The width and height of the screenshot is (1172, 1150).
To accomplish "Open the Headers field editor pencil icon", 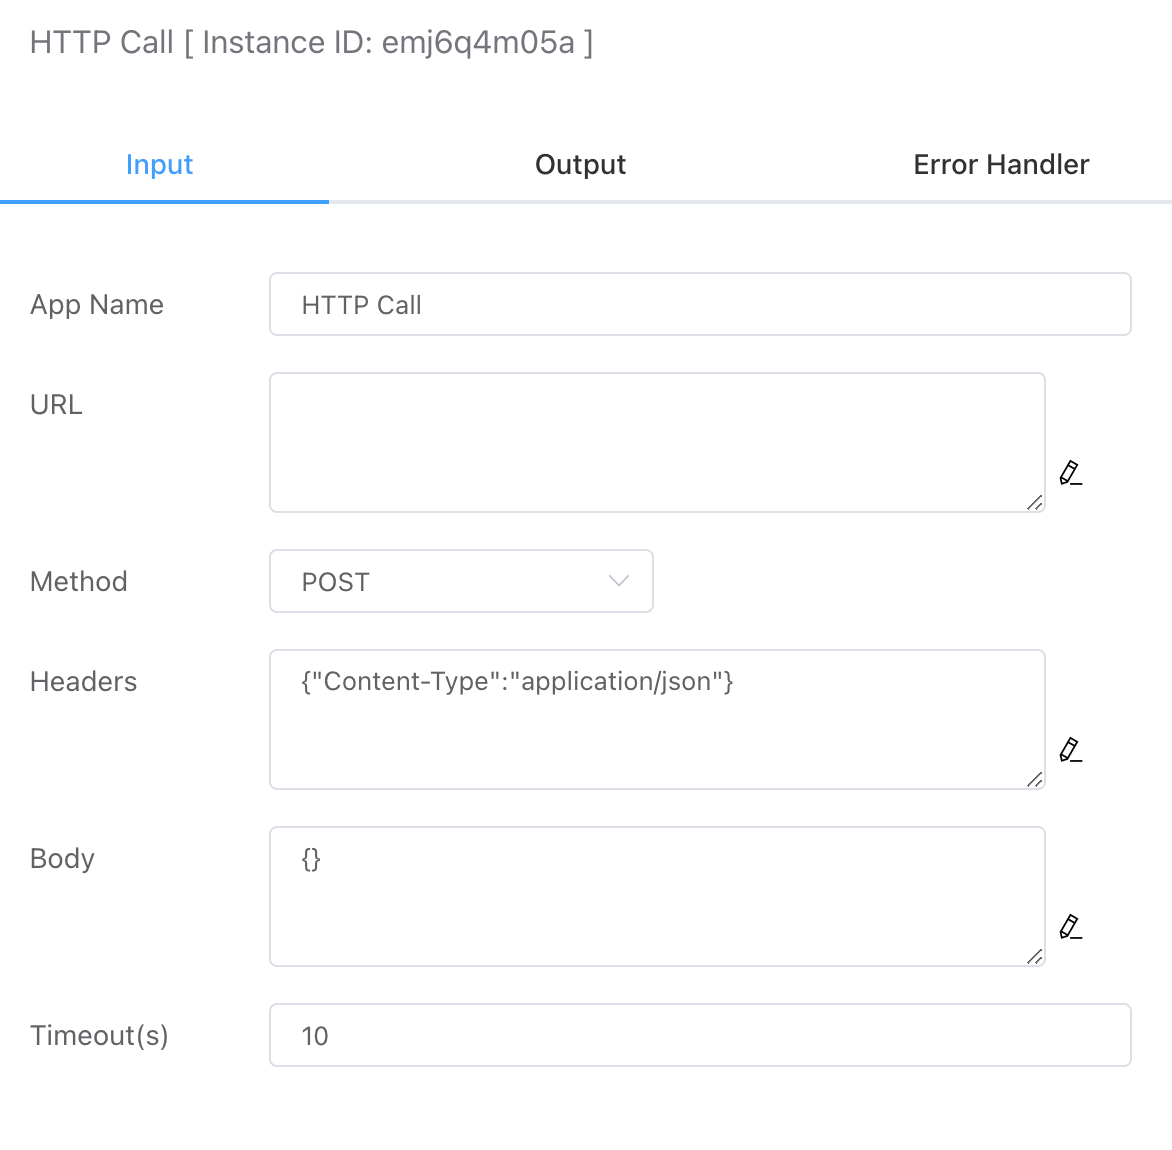I will coord(1071,750).
